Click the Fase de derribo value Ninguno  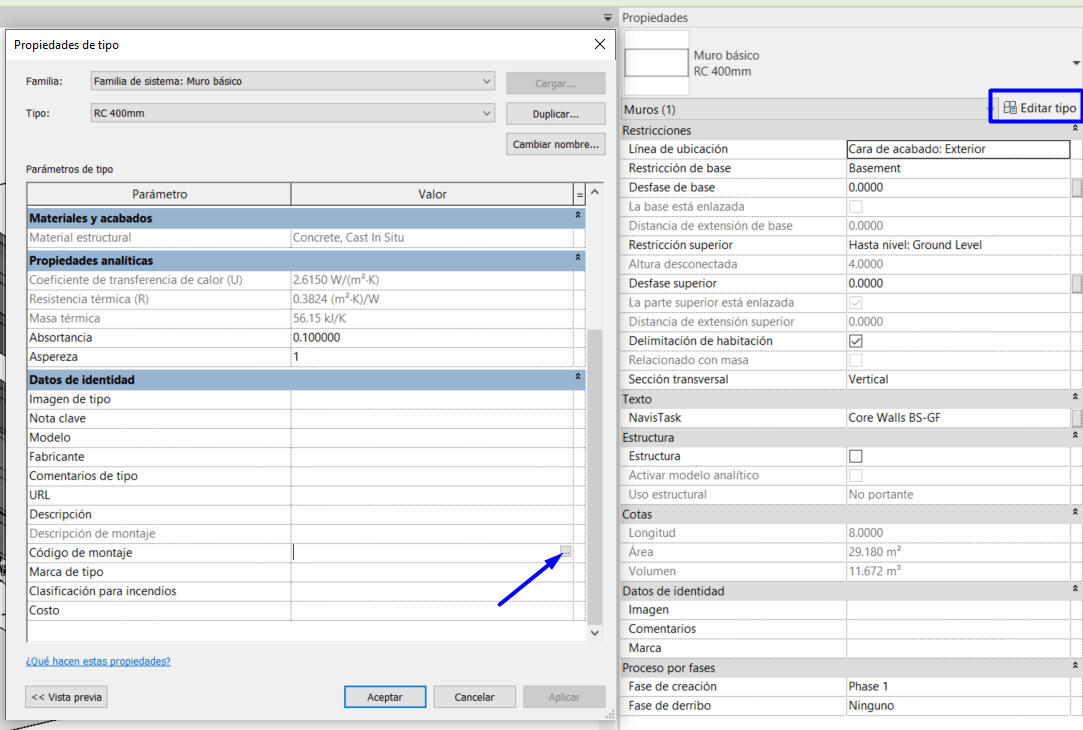coord(958,706)
